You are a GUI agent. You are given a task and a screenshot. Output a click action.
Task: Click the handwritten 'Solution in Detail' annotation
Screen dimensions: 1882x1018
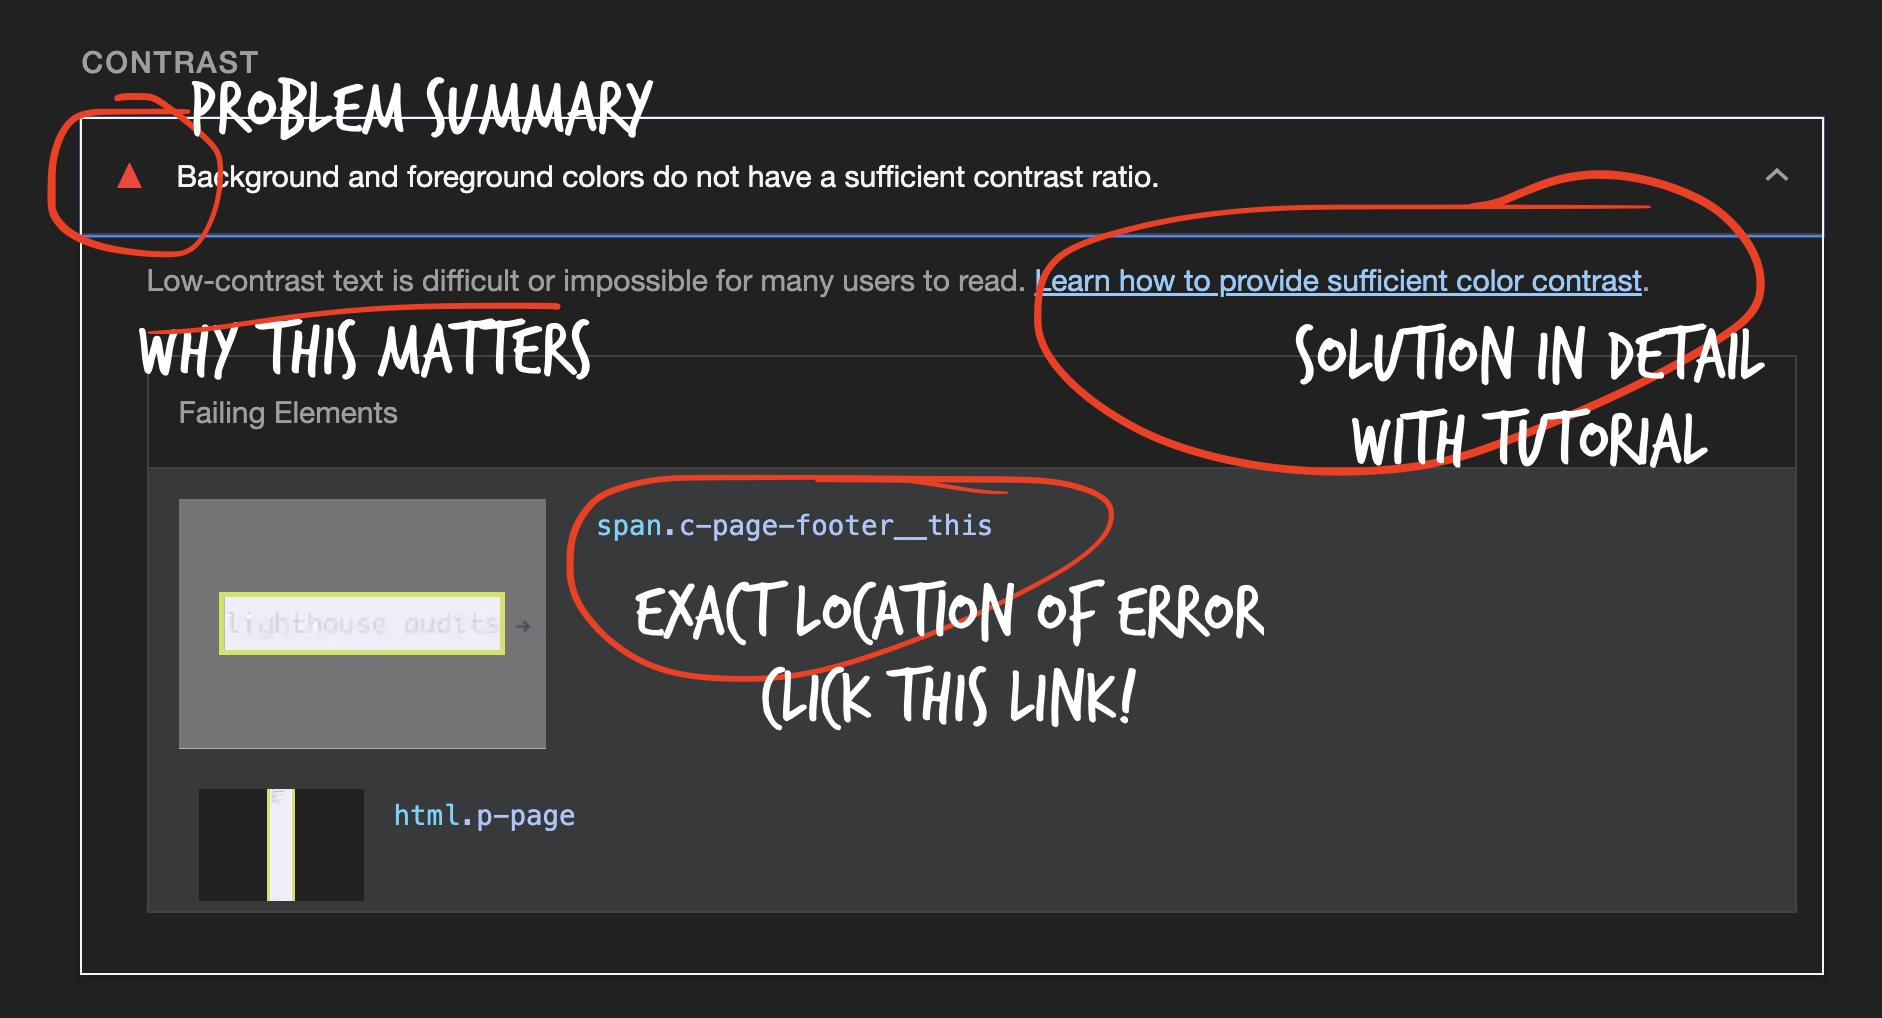point(1529,355)
